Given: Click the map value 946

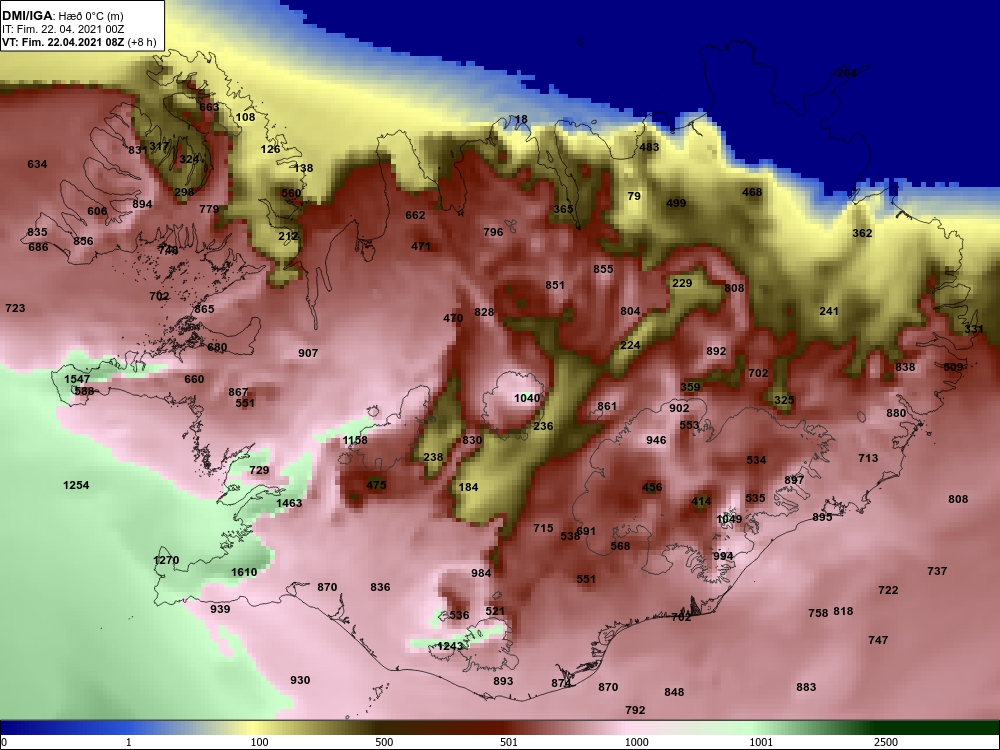Looking at the screenshot, I should [656, 440].
